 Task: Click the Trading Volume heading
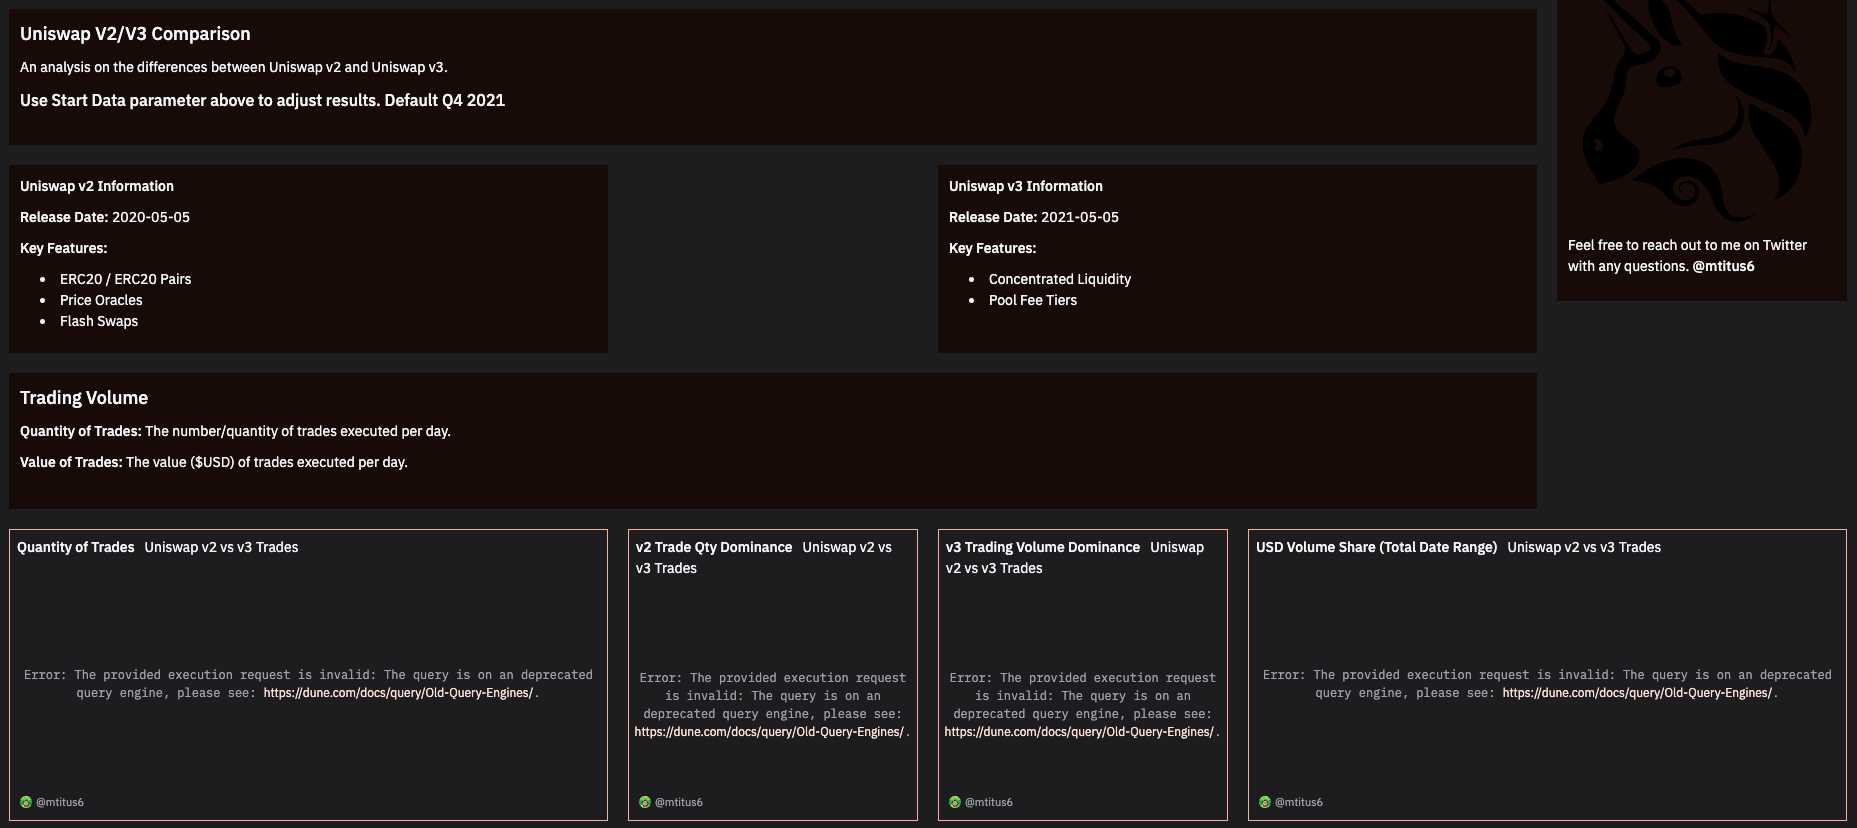[84, 398]
